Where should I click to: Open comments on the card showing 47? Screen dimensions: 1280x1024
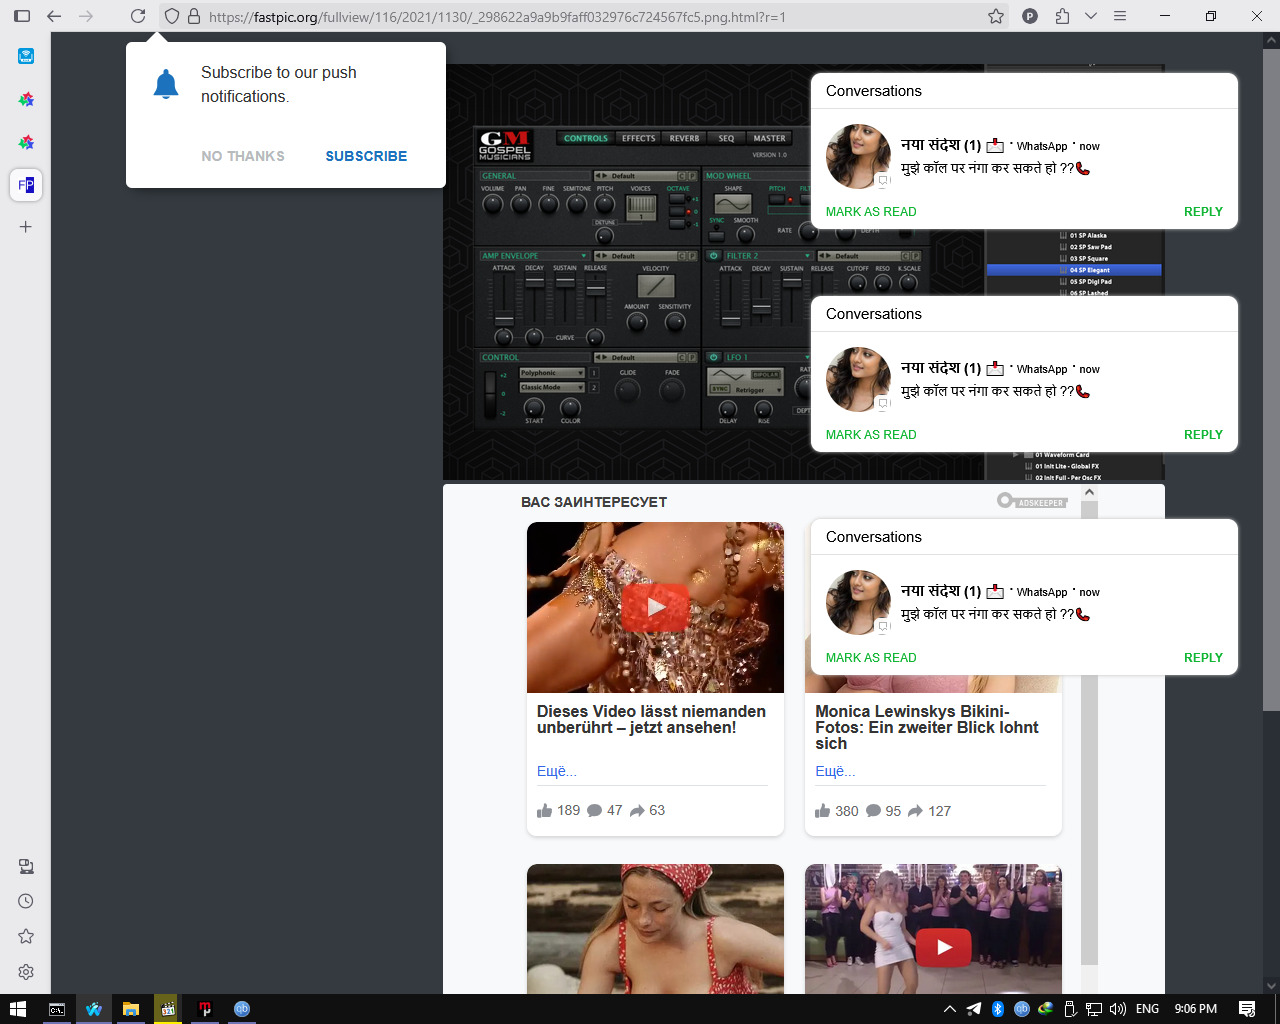[595, 811]
